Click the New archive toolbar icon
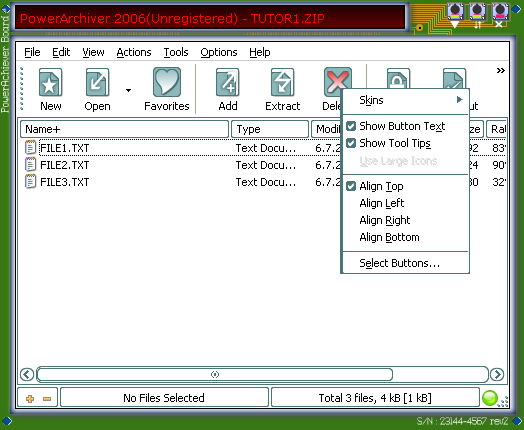The height and width of the screenshot is (430, 524). 50,83
